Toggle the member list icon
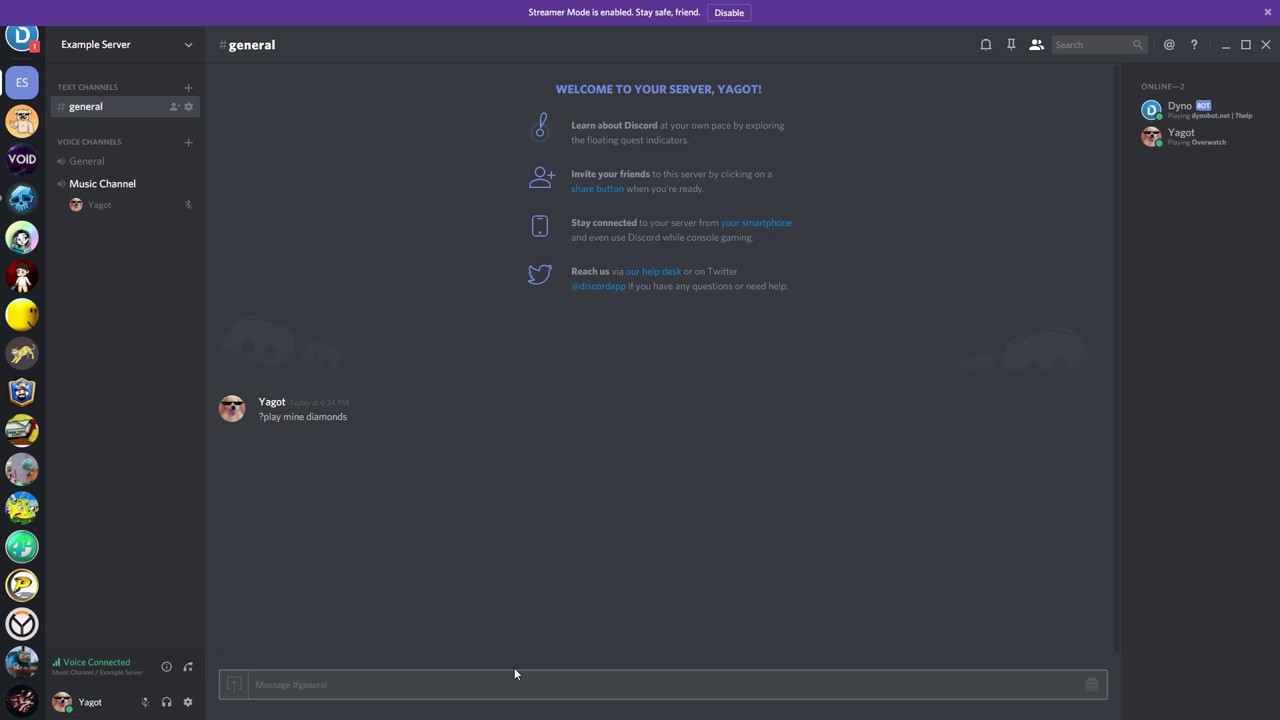Screen dimensions: 1280x720 pyautogui.click(x=1036, y=45)
